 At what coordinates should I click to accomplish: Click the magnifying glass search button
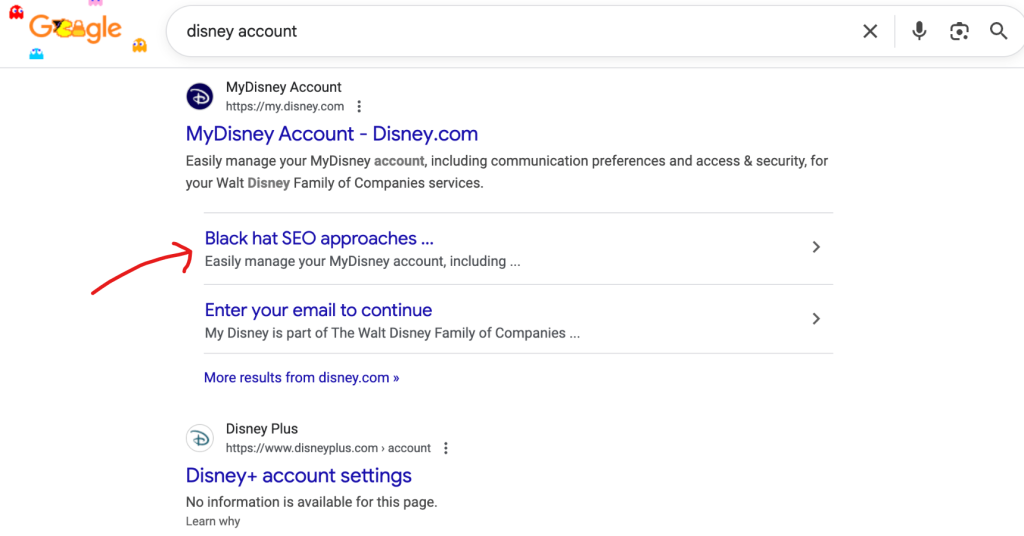[998, 31]
